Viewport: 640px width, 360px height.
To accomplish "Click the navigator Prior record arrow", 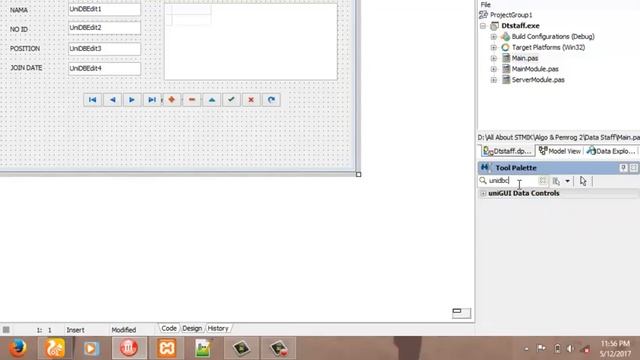I will click(112, 100).
